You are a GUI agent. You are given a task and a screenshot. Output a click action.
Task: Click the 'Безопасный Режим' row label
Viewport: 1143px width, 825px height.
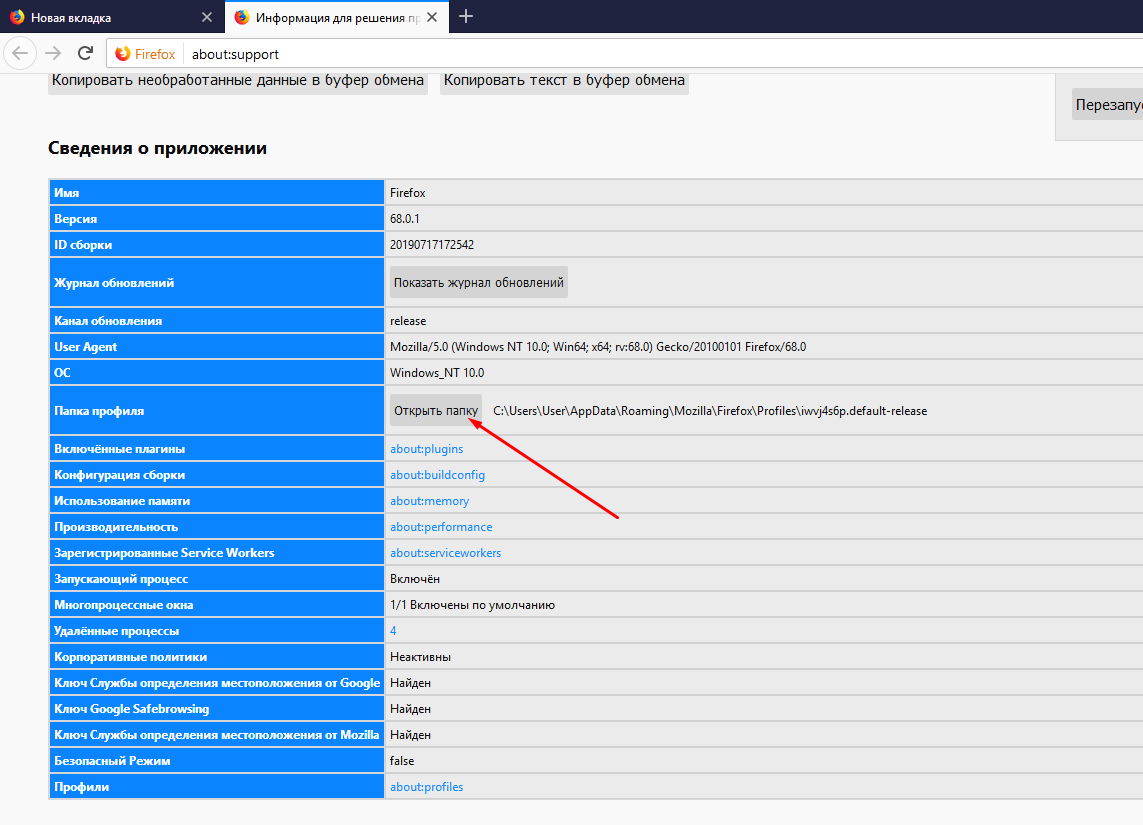(112, 761)
